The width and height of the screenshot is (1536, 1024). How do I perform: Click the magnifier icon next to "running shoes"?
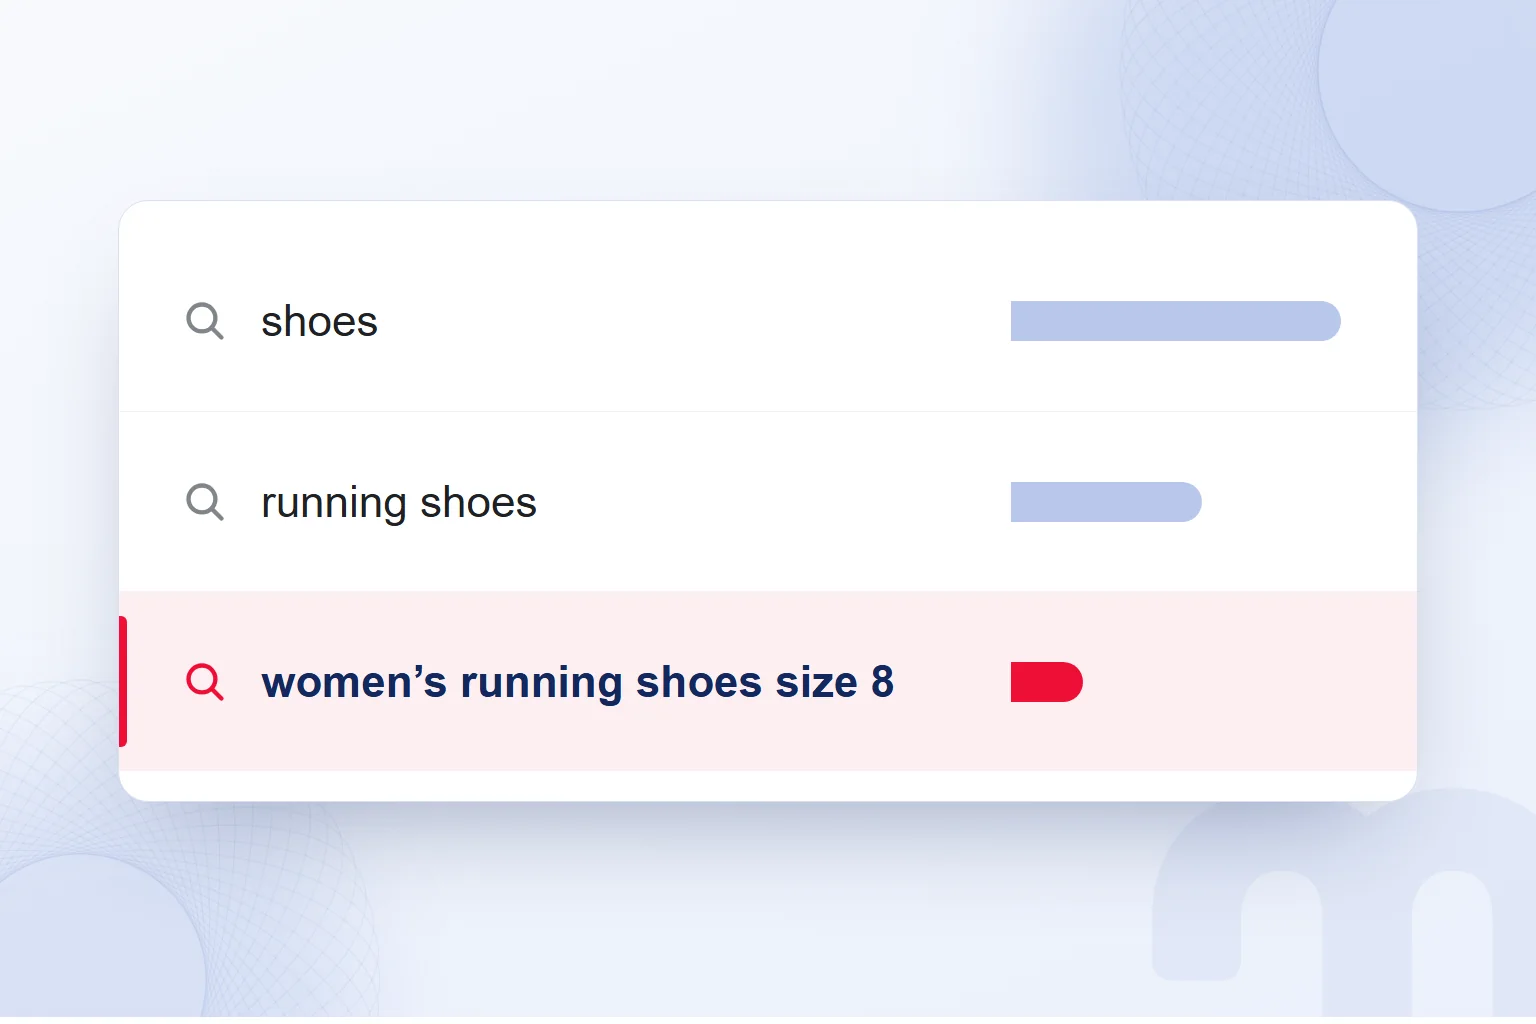[205, 502]
